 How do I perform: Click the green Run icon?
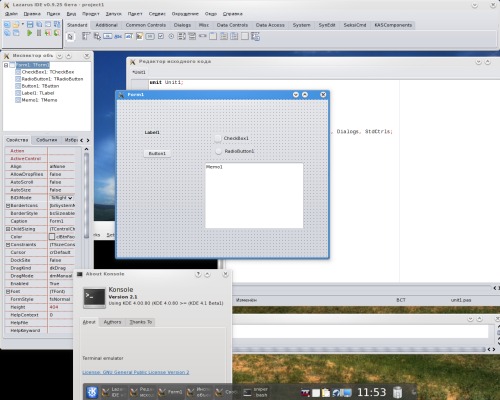30,33
